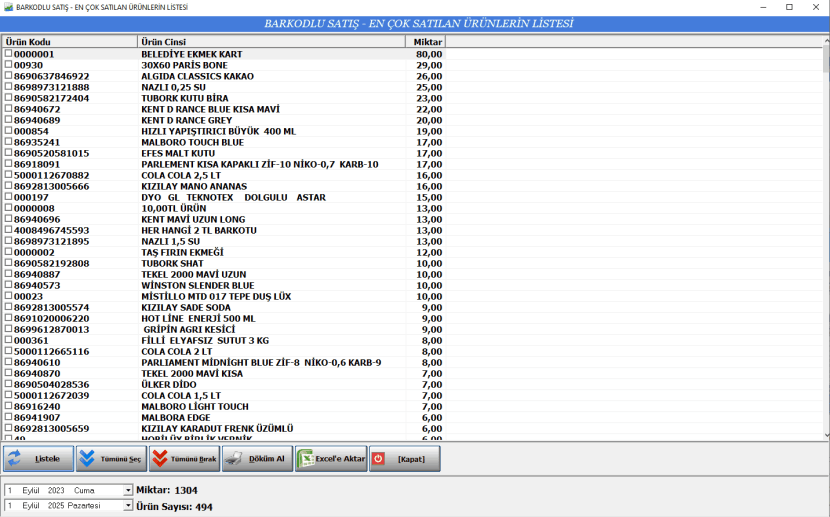Screen dimensions: 830x517
Task: Toggle checkbox of code 86940672
Action: (x=8, y=108)
